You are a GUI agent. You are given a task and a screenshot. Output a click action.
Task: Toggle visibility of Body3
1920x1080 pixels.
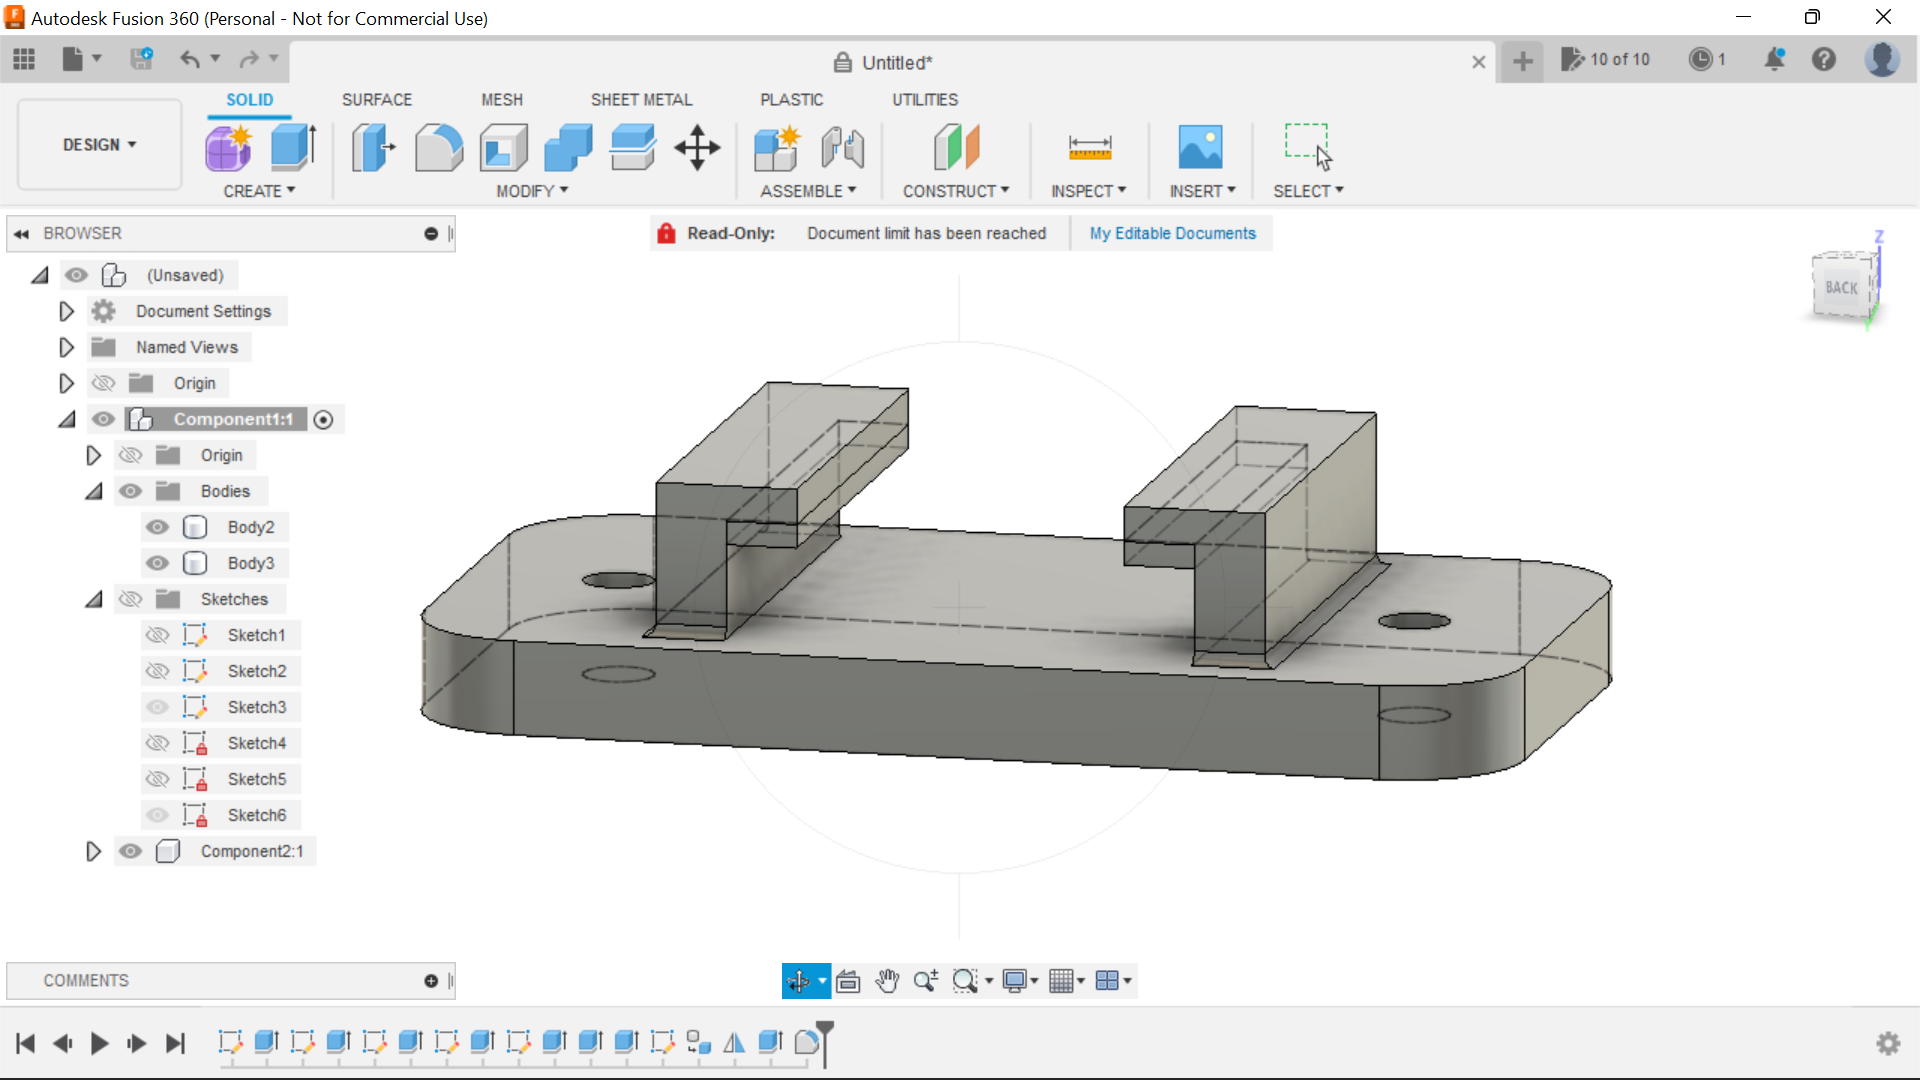(x=157, y=562)
